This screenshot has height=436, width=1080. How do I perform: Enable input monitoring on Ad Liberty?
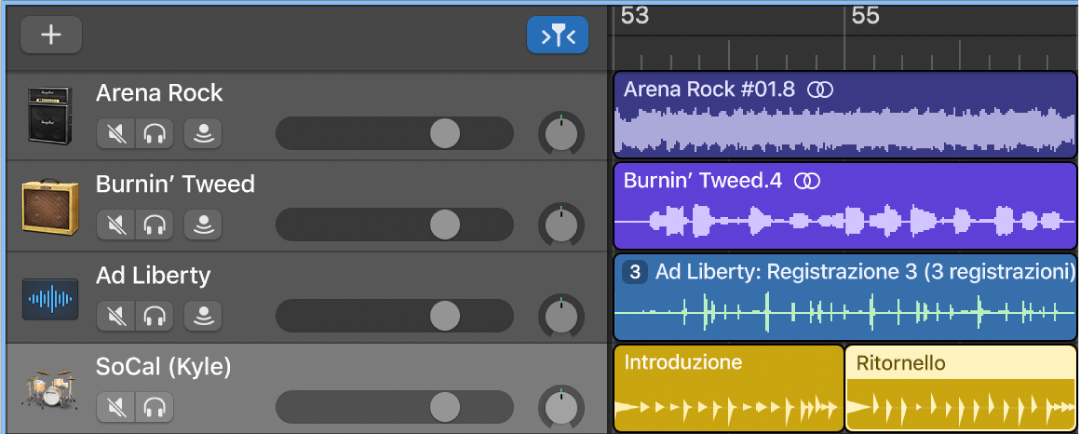[x=204, y=316]
